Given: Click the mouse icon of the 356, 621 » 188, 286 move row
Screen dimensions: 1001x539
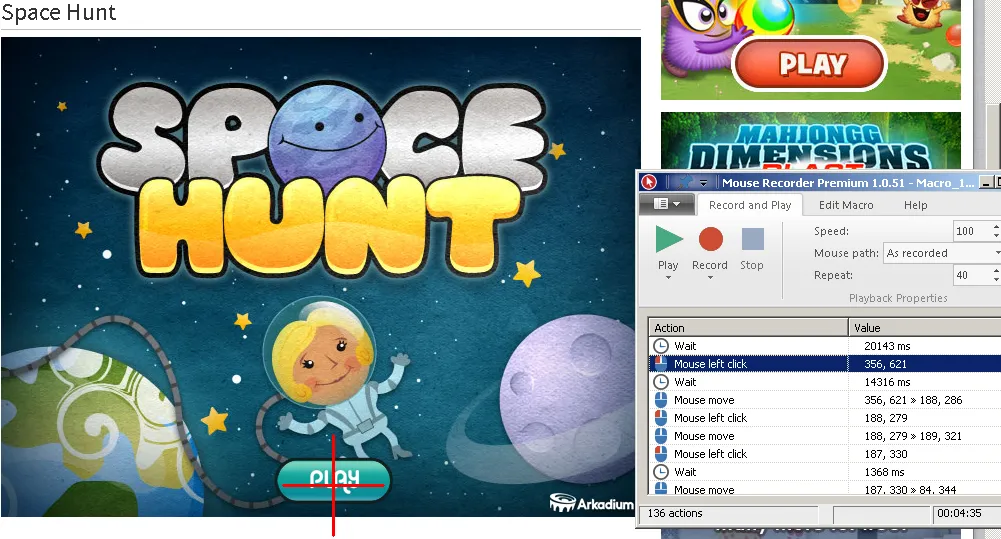Looking at the screenshot, I should pyautogui.click(x=661, y=400).
